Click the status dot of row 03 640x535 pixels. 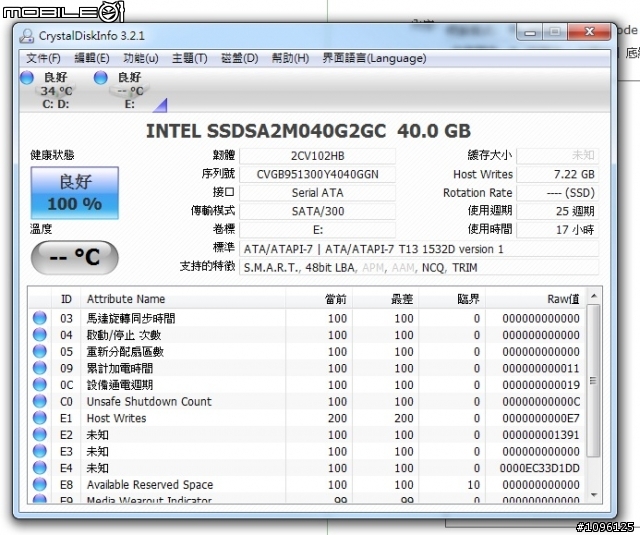[40, 318]
